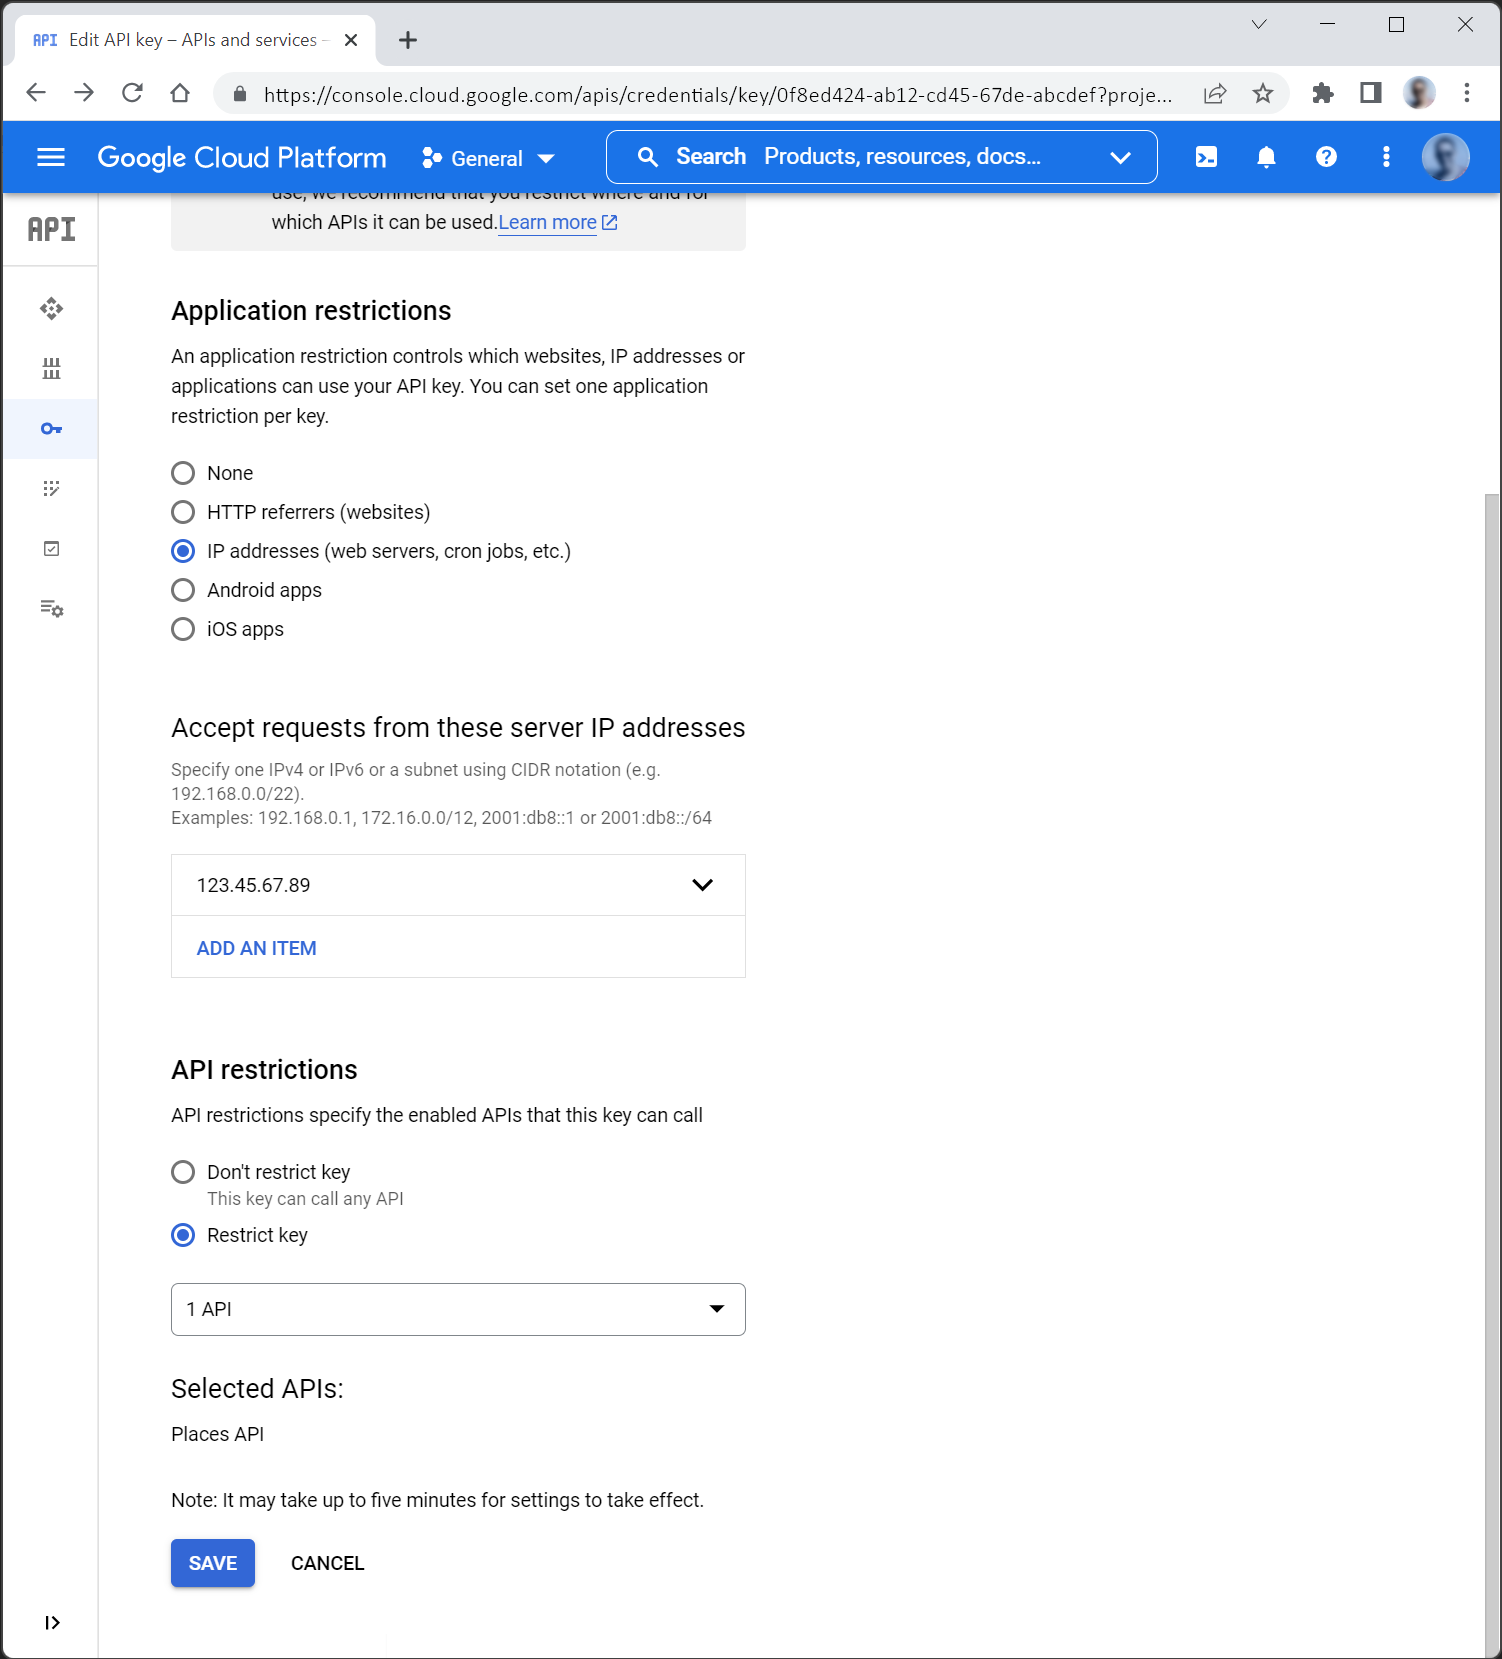Viewport: 1502px width, 1659px height.
Task: Open Credentials key icon in sidebar
Action: (x=51, y=429)
